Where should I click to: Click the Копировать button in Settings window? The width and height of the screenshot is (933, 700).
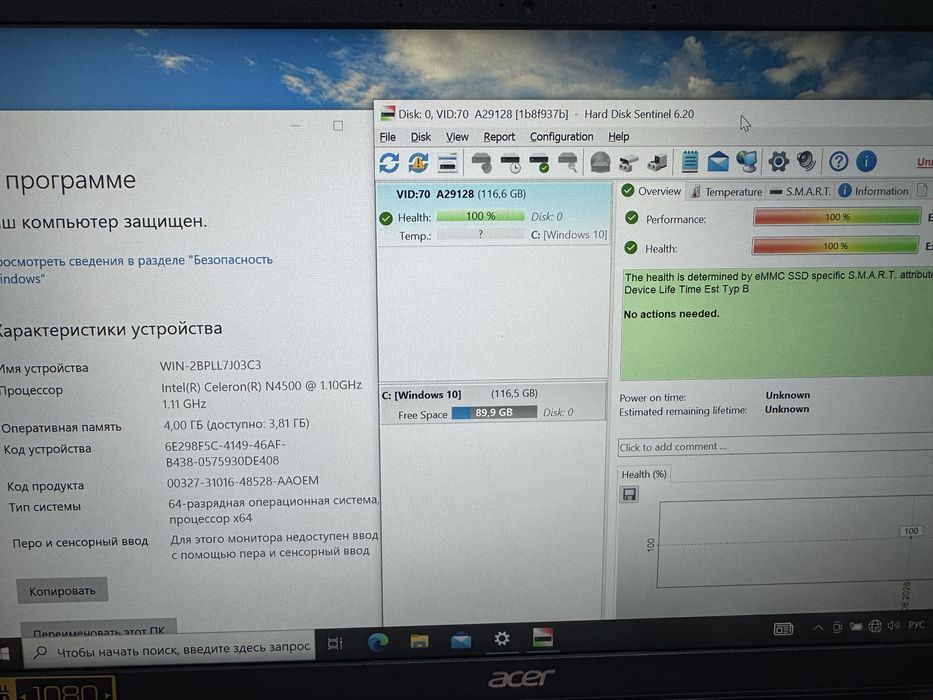pyautogui.click(x=62, y=590)
